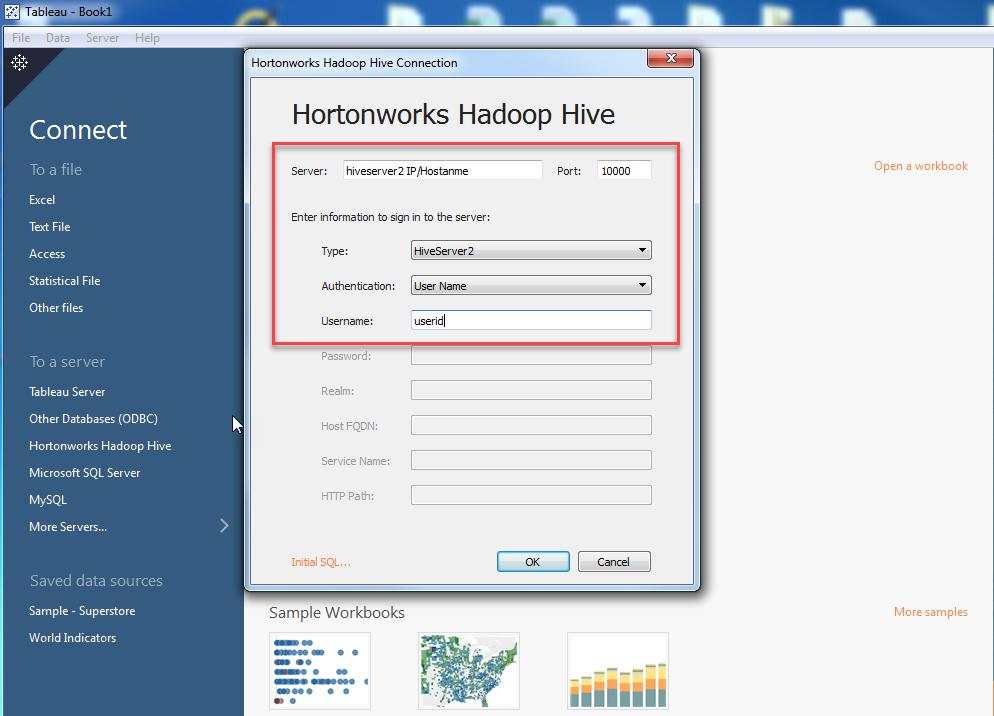Confirm the connection with OK

[x=533, y=561]
